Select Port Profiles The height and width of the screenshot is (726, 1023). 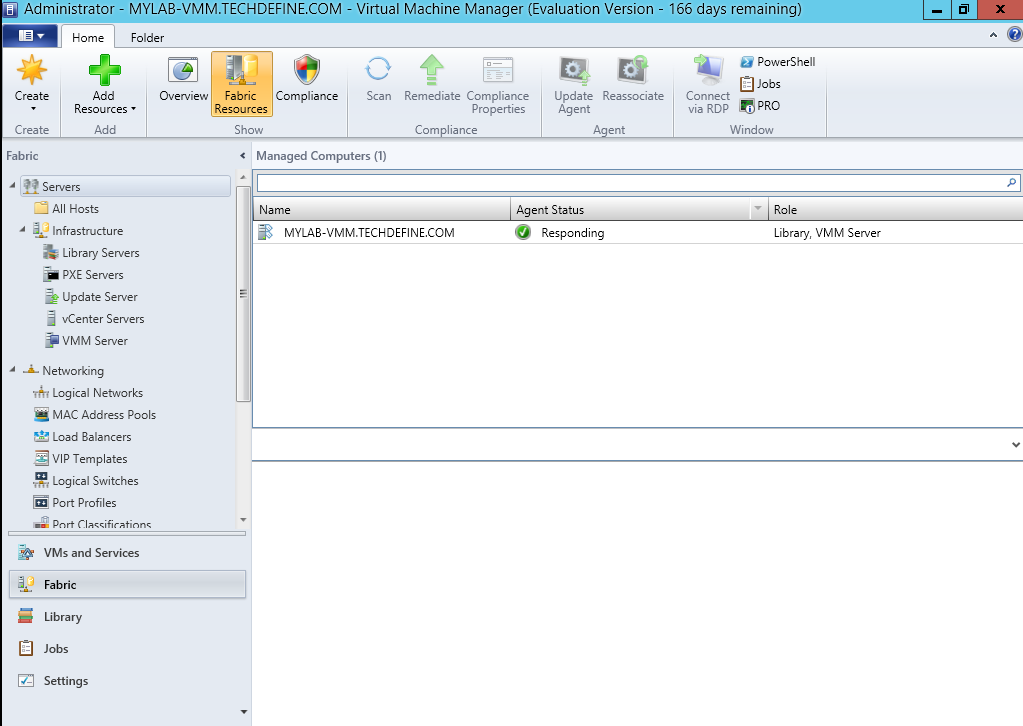click(x=75, y=503)
